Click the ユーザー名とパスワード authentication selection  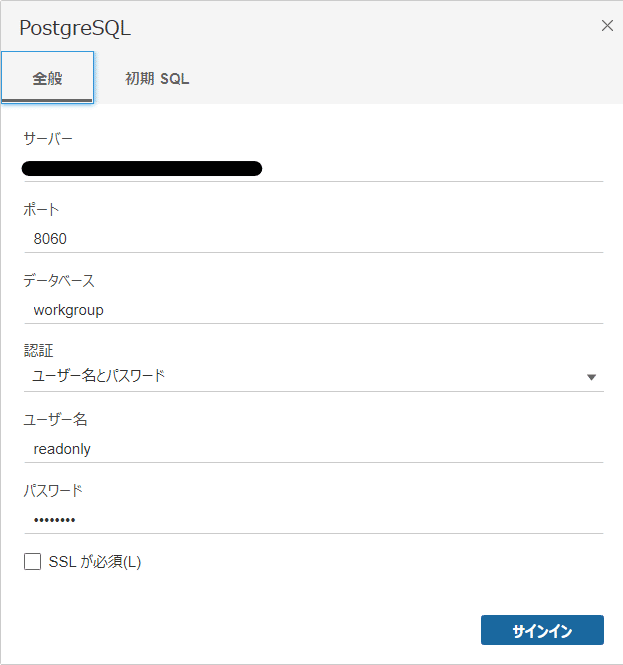click(100, 376)
